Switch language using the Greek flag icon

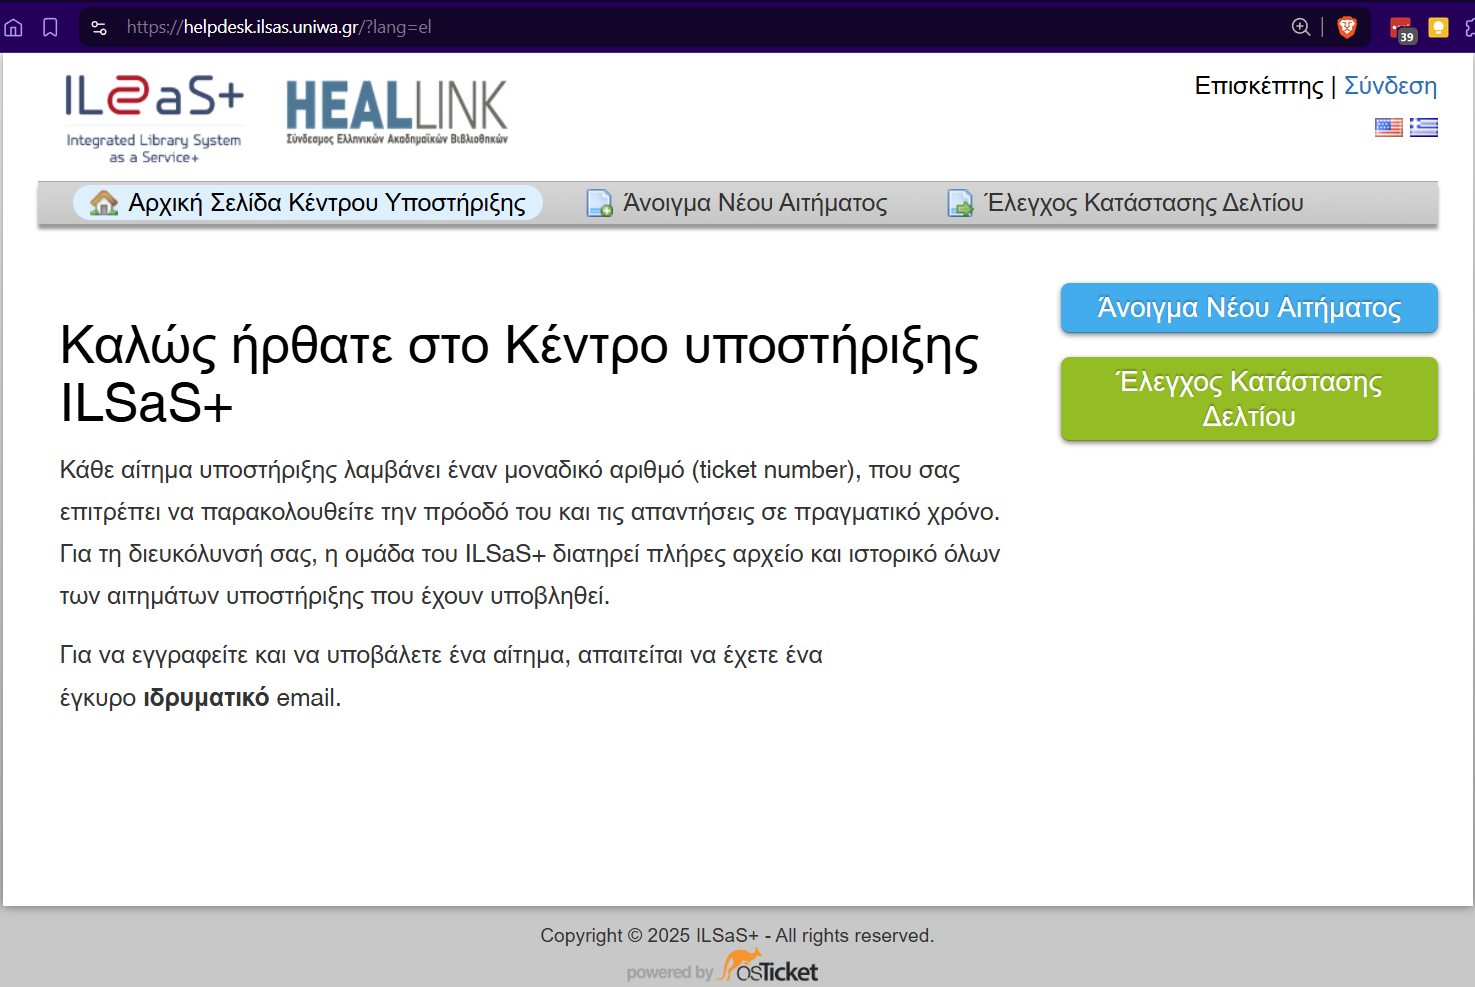point(1424,127)
